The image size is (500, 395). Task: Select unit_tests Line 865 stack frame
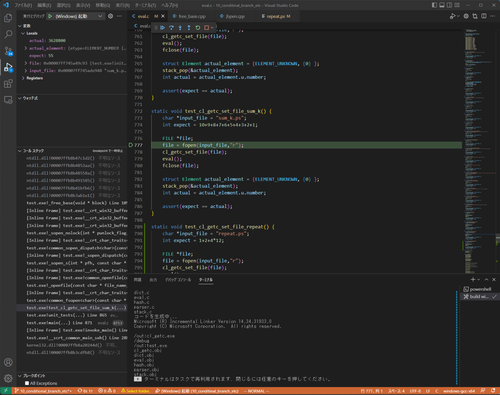click(72, 315)
